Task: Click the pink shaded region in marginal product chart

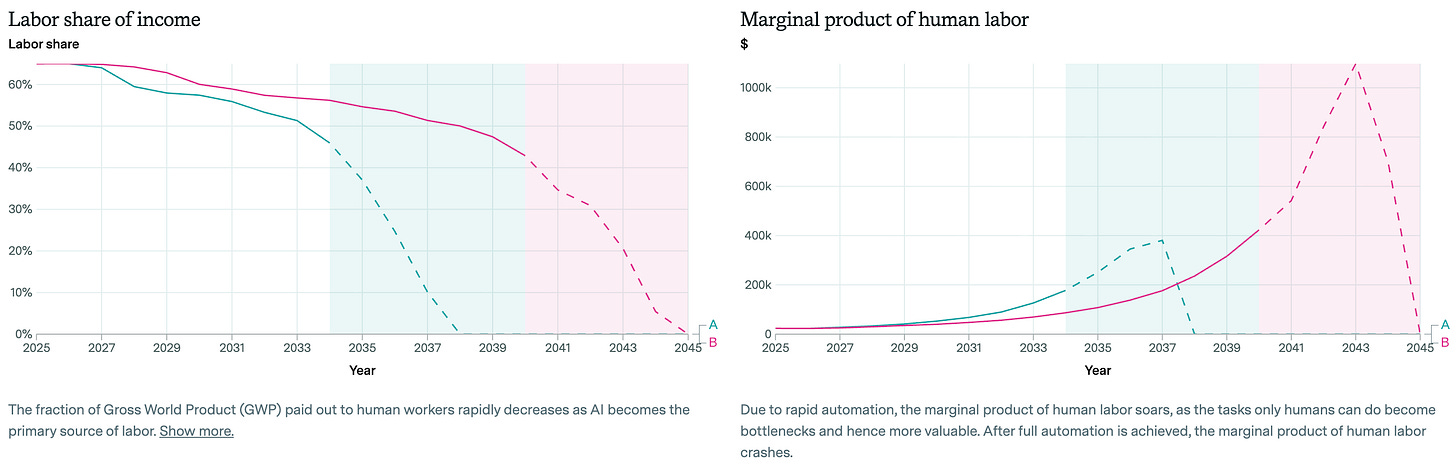Action: coord(1340,198)
